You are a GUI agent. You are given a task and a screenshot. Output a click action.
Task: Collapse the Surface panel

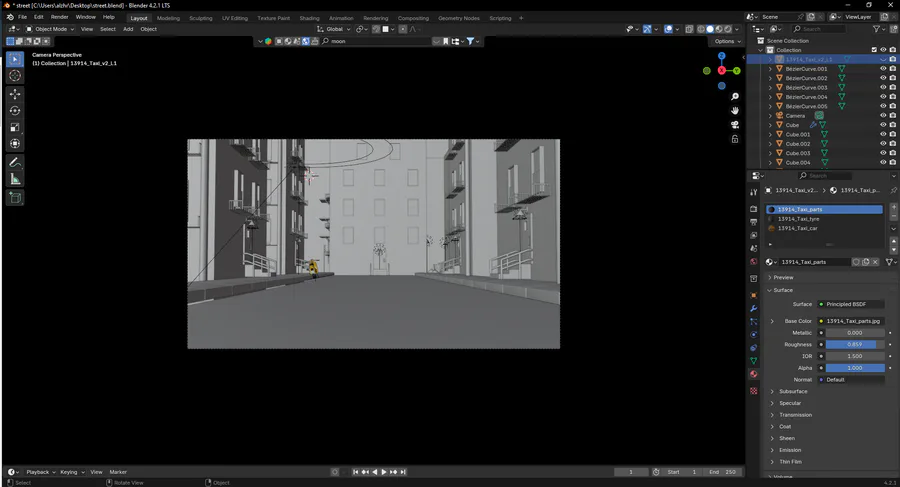tap(783, 290)
